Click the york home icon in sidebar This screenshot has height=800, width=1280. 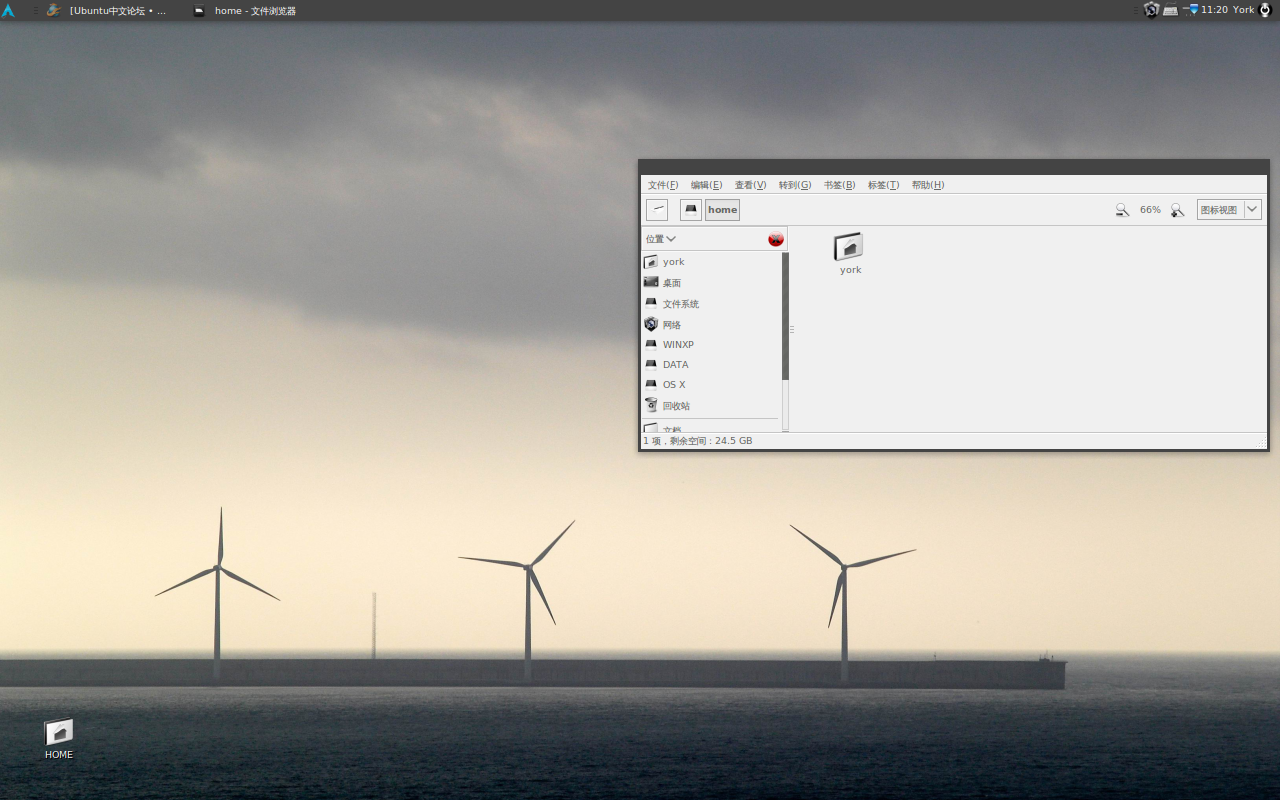[x=651, y=262]
